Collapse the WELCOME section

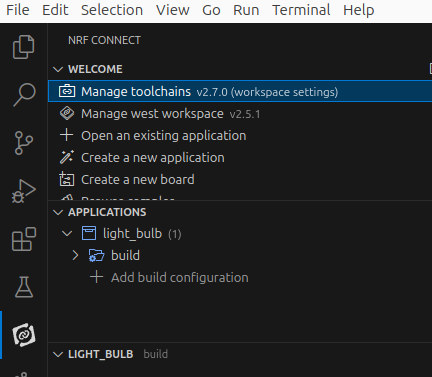pyautogui.click(x=58, y=69)
